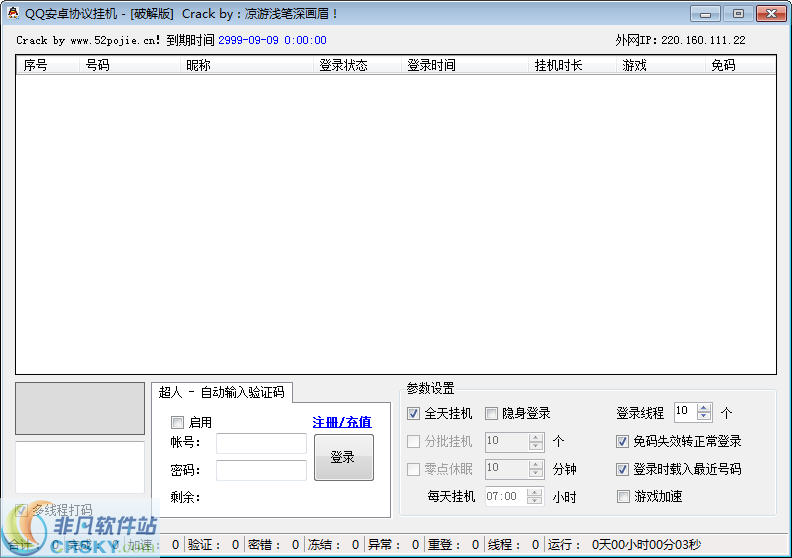792x558 pixels.
Task: Click the 零点休眠 minutes field
Action: click(x=507, y=469)
